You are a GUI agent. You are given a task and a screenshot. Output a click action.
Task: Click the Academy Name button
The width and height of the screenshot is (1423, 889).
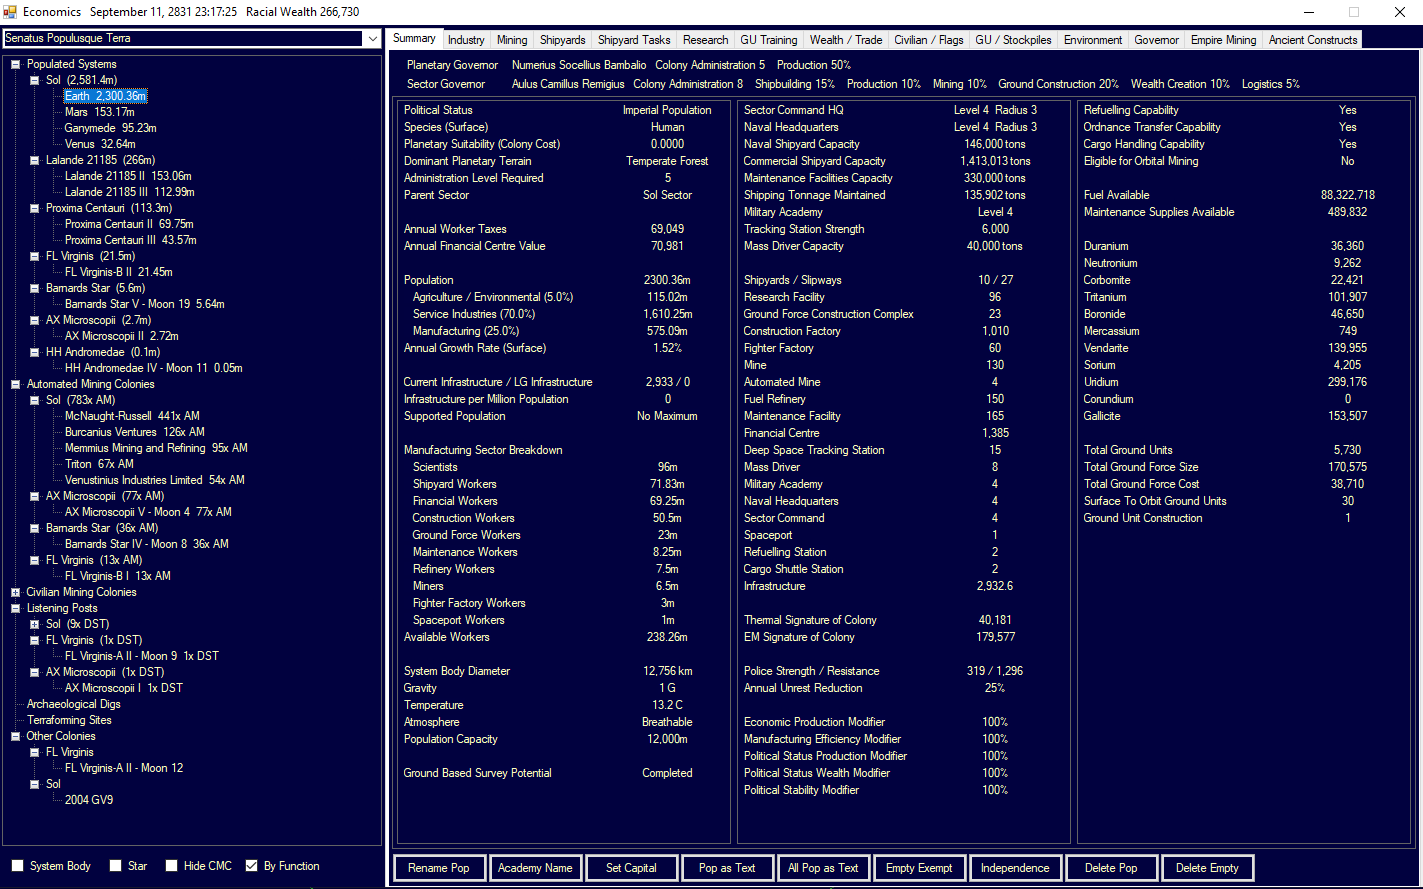coord(535,868)
